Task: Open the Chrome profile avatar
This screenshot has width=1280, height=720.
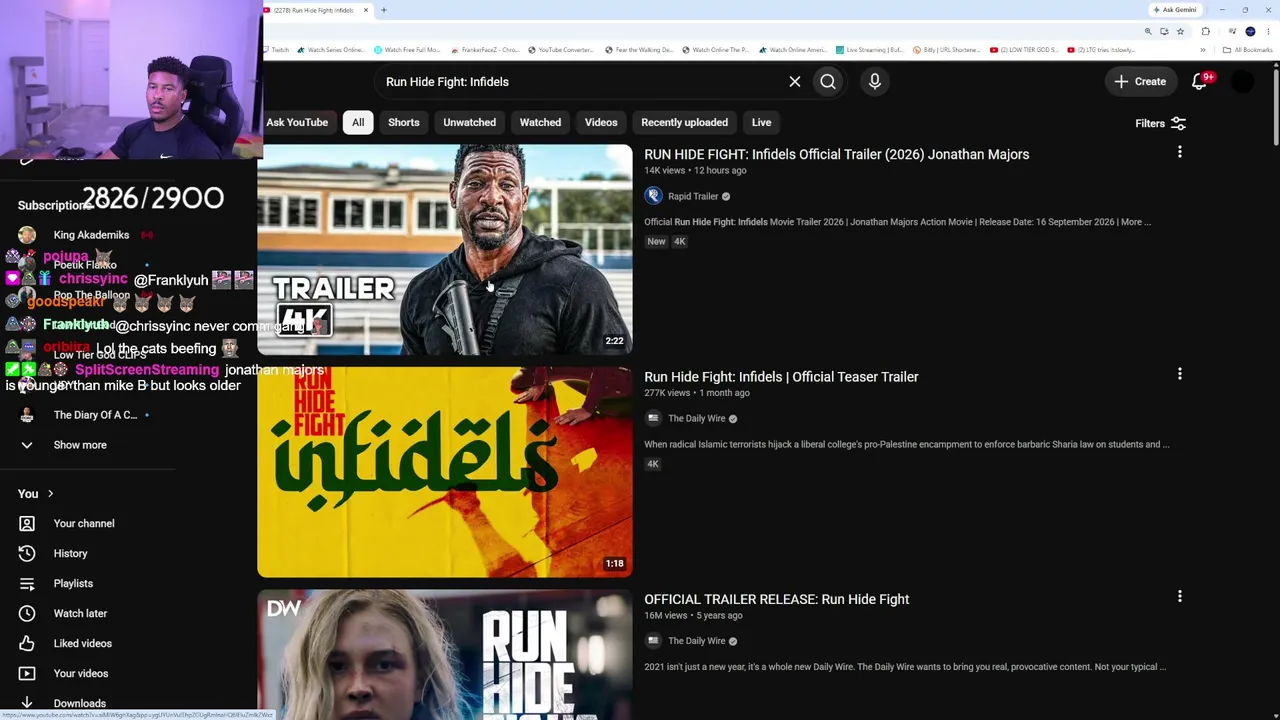Action: pyautogui.click(x=1250, y=31)
